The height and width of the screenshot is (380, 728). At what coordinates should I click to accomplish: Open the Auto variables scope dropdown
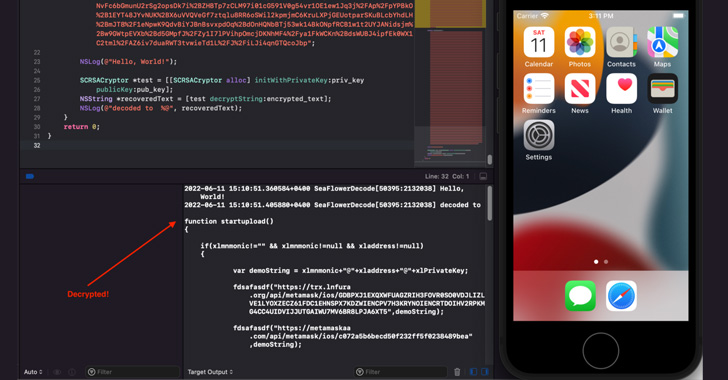tap(33, 372)
